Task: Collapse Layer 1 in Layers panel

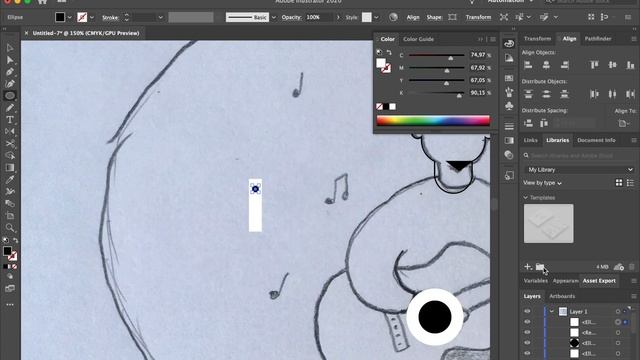Action: pyautogui.click(x=552, y=311)
